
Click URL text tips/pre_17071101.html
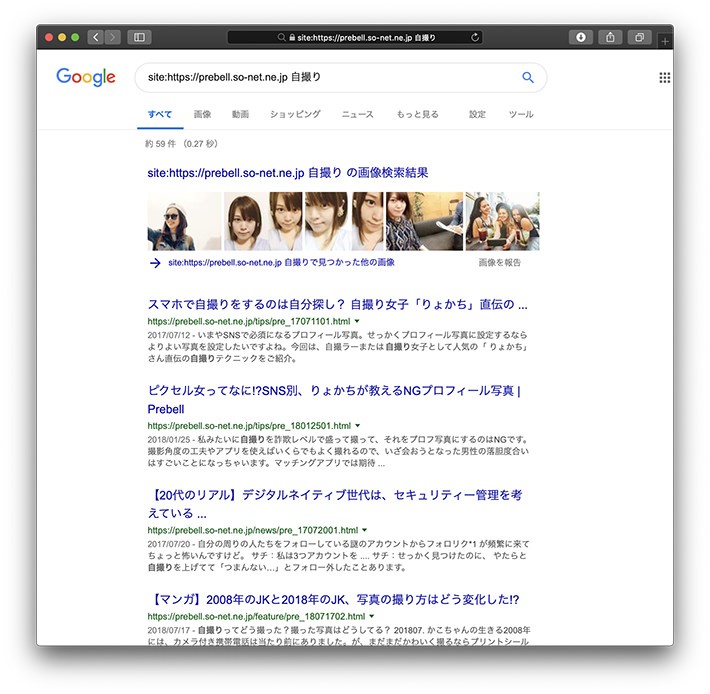pyautogui.click(x=249, y=321)
